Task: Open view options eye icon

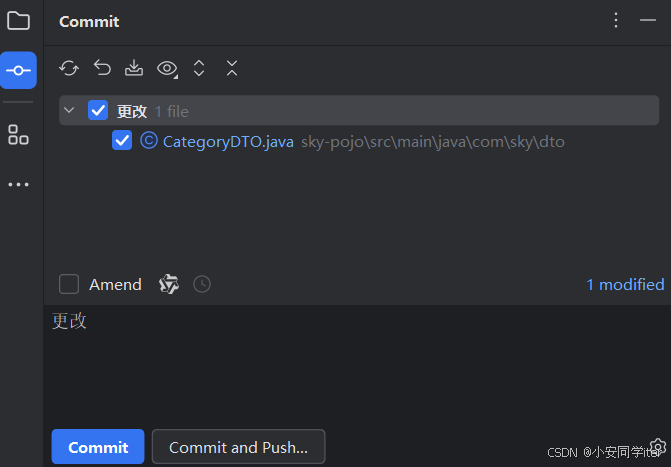Action: pos(167,68)
